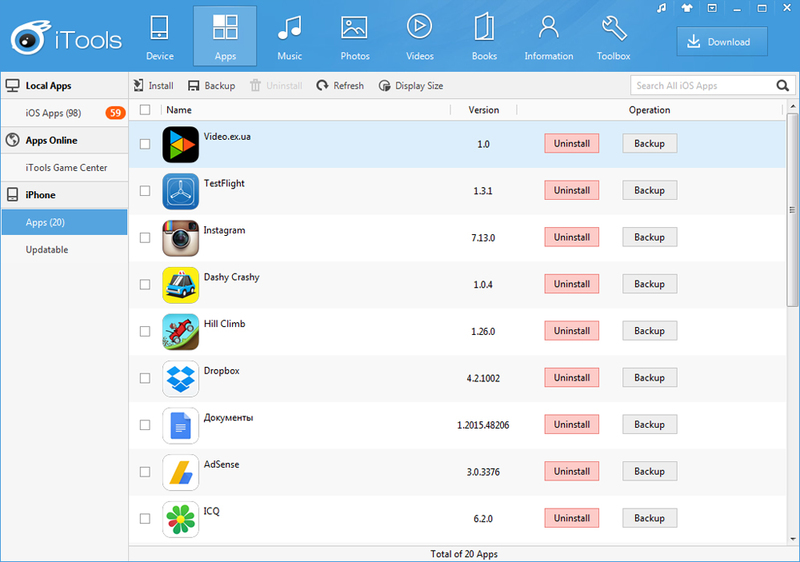Image resolution: width=800 pixels, height=562 pixels.
Task: Open the Information section
Action: coord(548,37)
